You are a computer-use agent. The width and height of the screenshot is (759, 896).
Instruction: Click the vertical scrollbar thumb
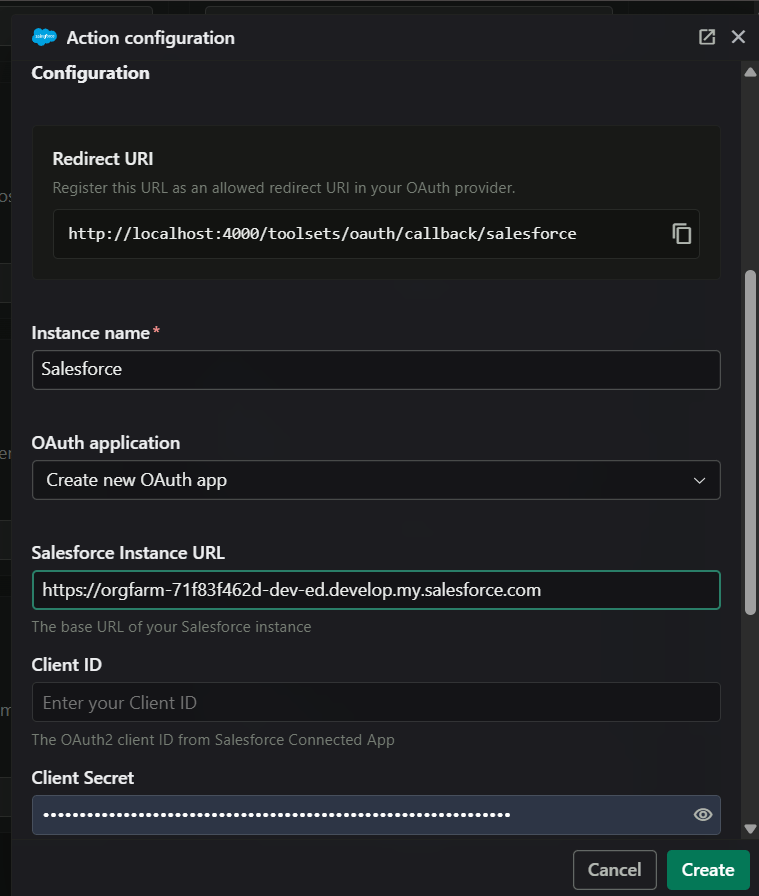tap(750, 443)
